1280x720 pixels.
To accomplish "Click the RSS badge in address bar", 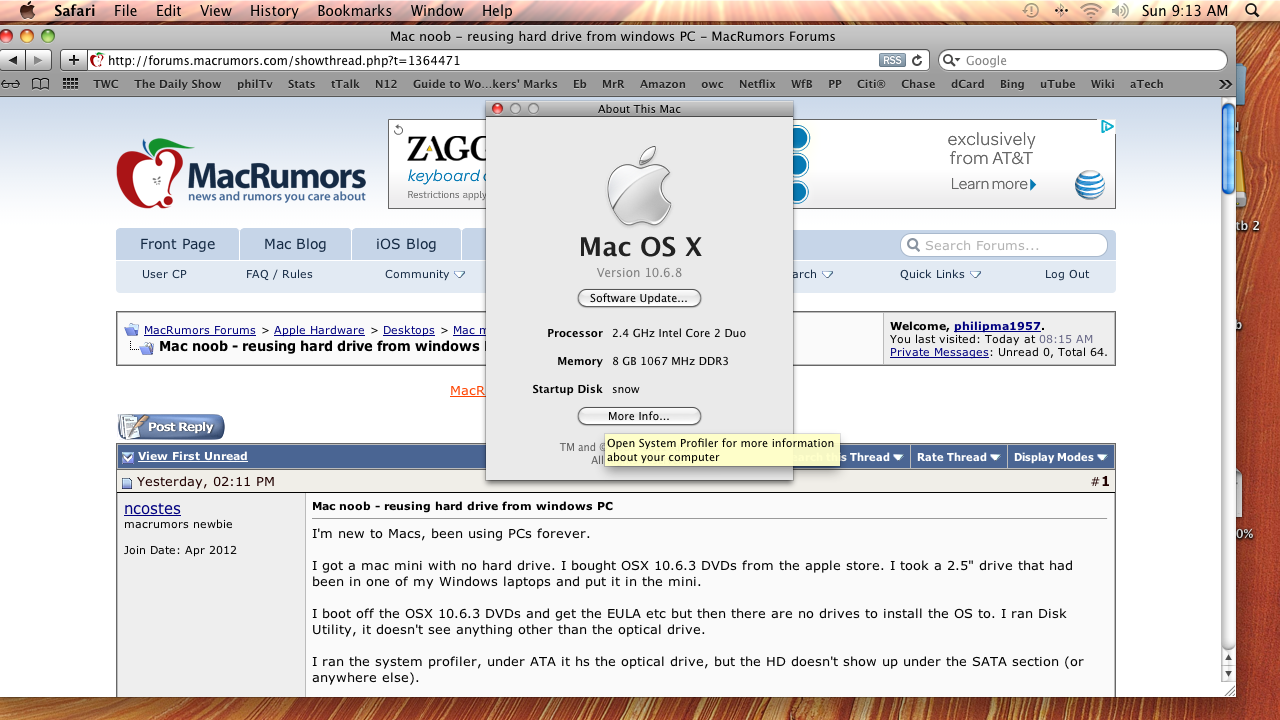I will [892, 60].
